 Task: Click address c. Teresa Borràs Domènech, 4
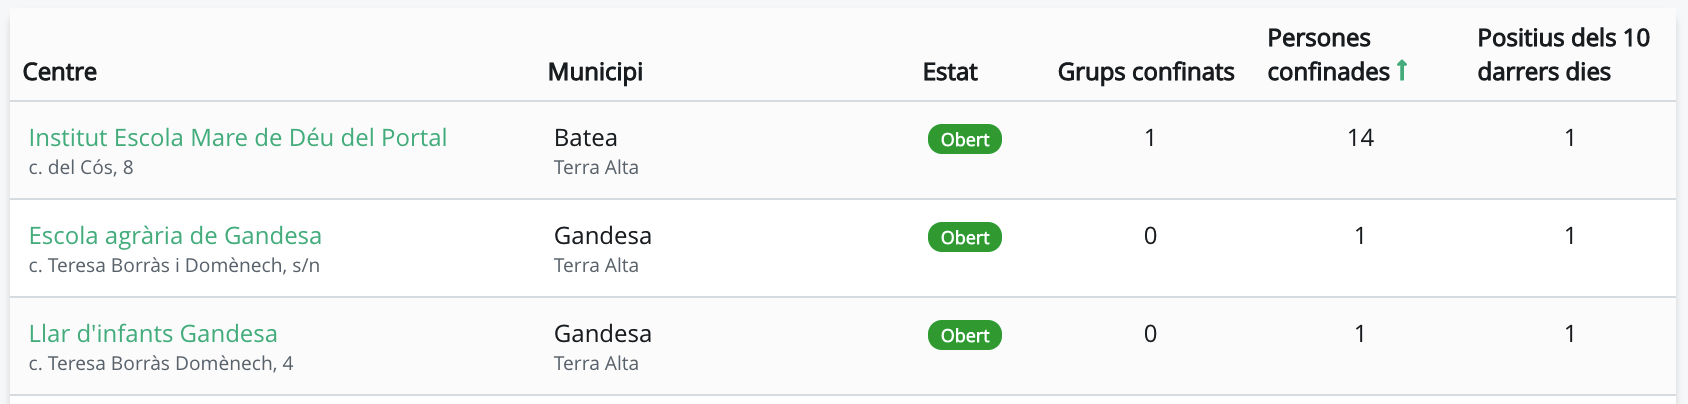coord(161,364)
